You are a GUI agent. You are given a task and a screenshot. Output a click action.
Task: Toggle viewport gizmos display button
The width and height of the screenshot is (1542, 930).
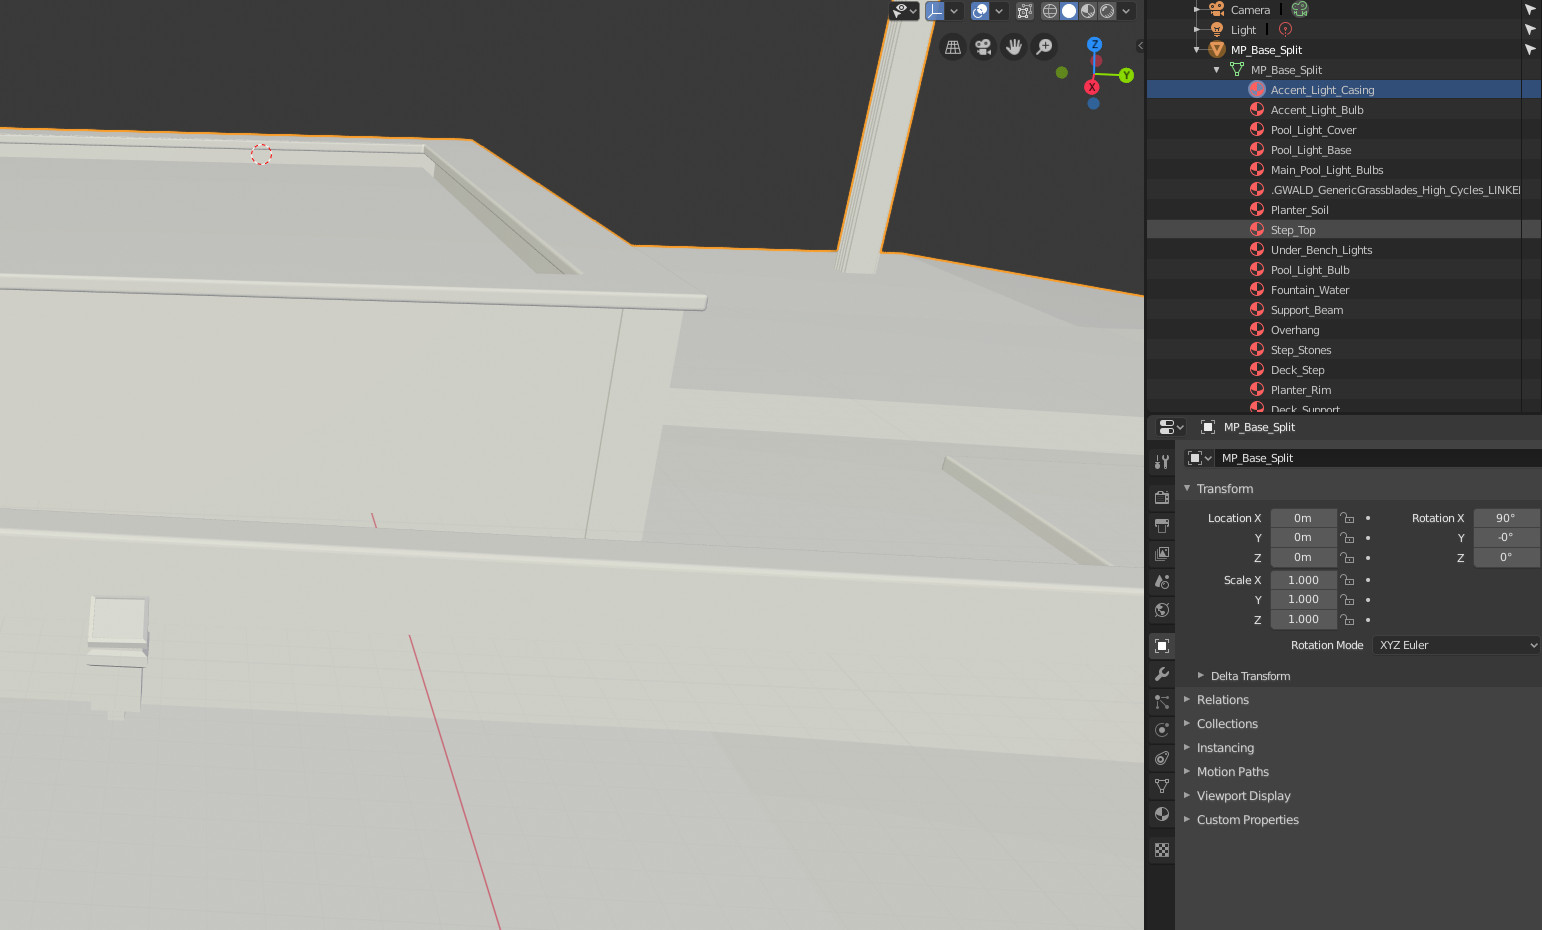(935, 11)
